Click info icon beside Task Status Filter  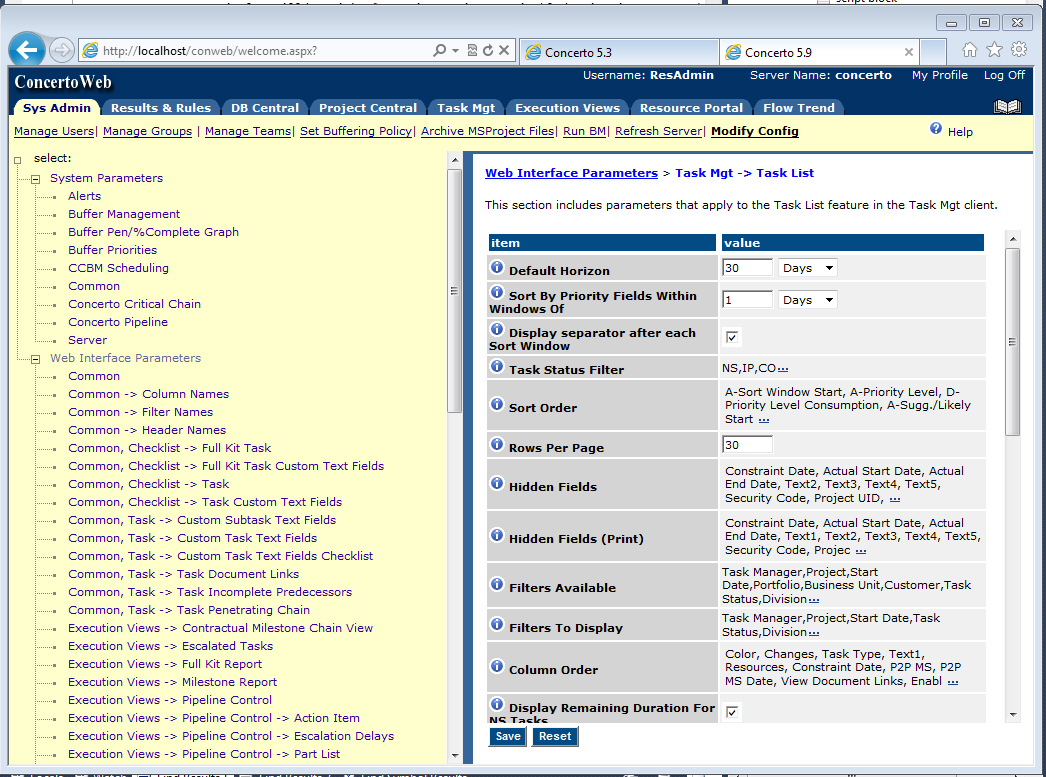(x=497, y=367)
